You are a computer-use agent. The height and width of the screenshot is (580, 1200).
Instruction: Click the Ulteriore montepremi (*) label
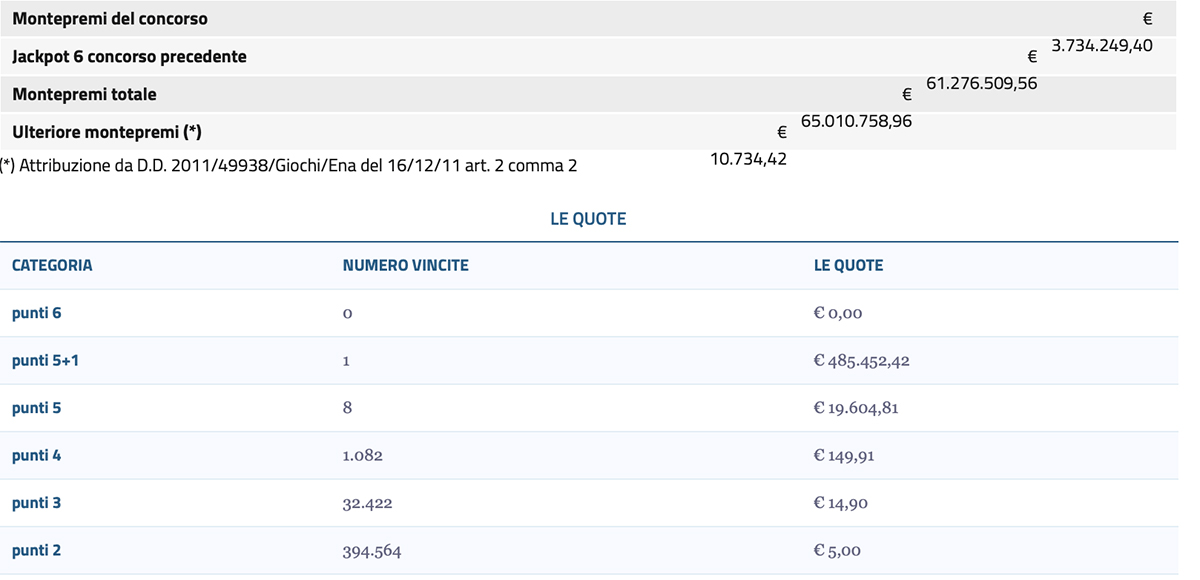107,132
